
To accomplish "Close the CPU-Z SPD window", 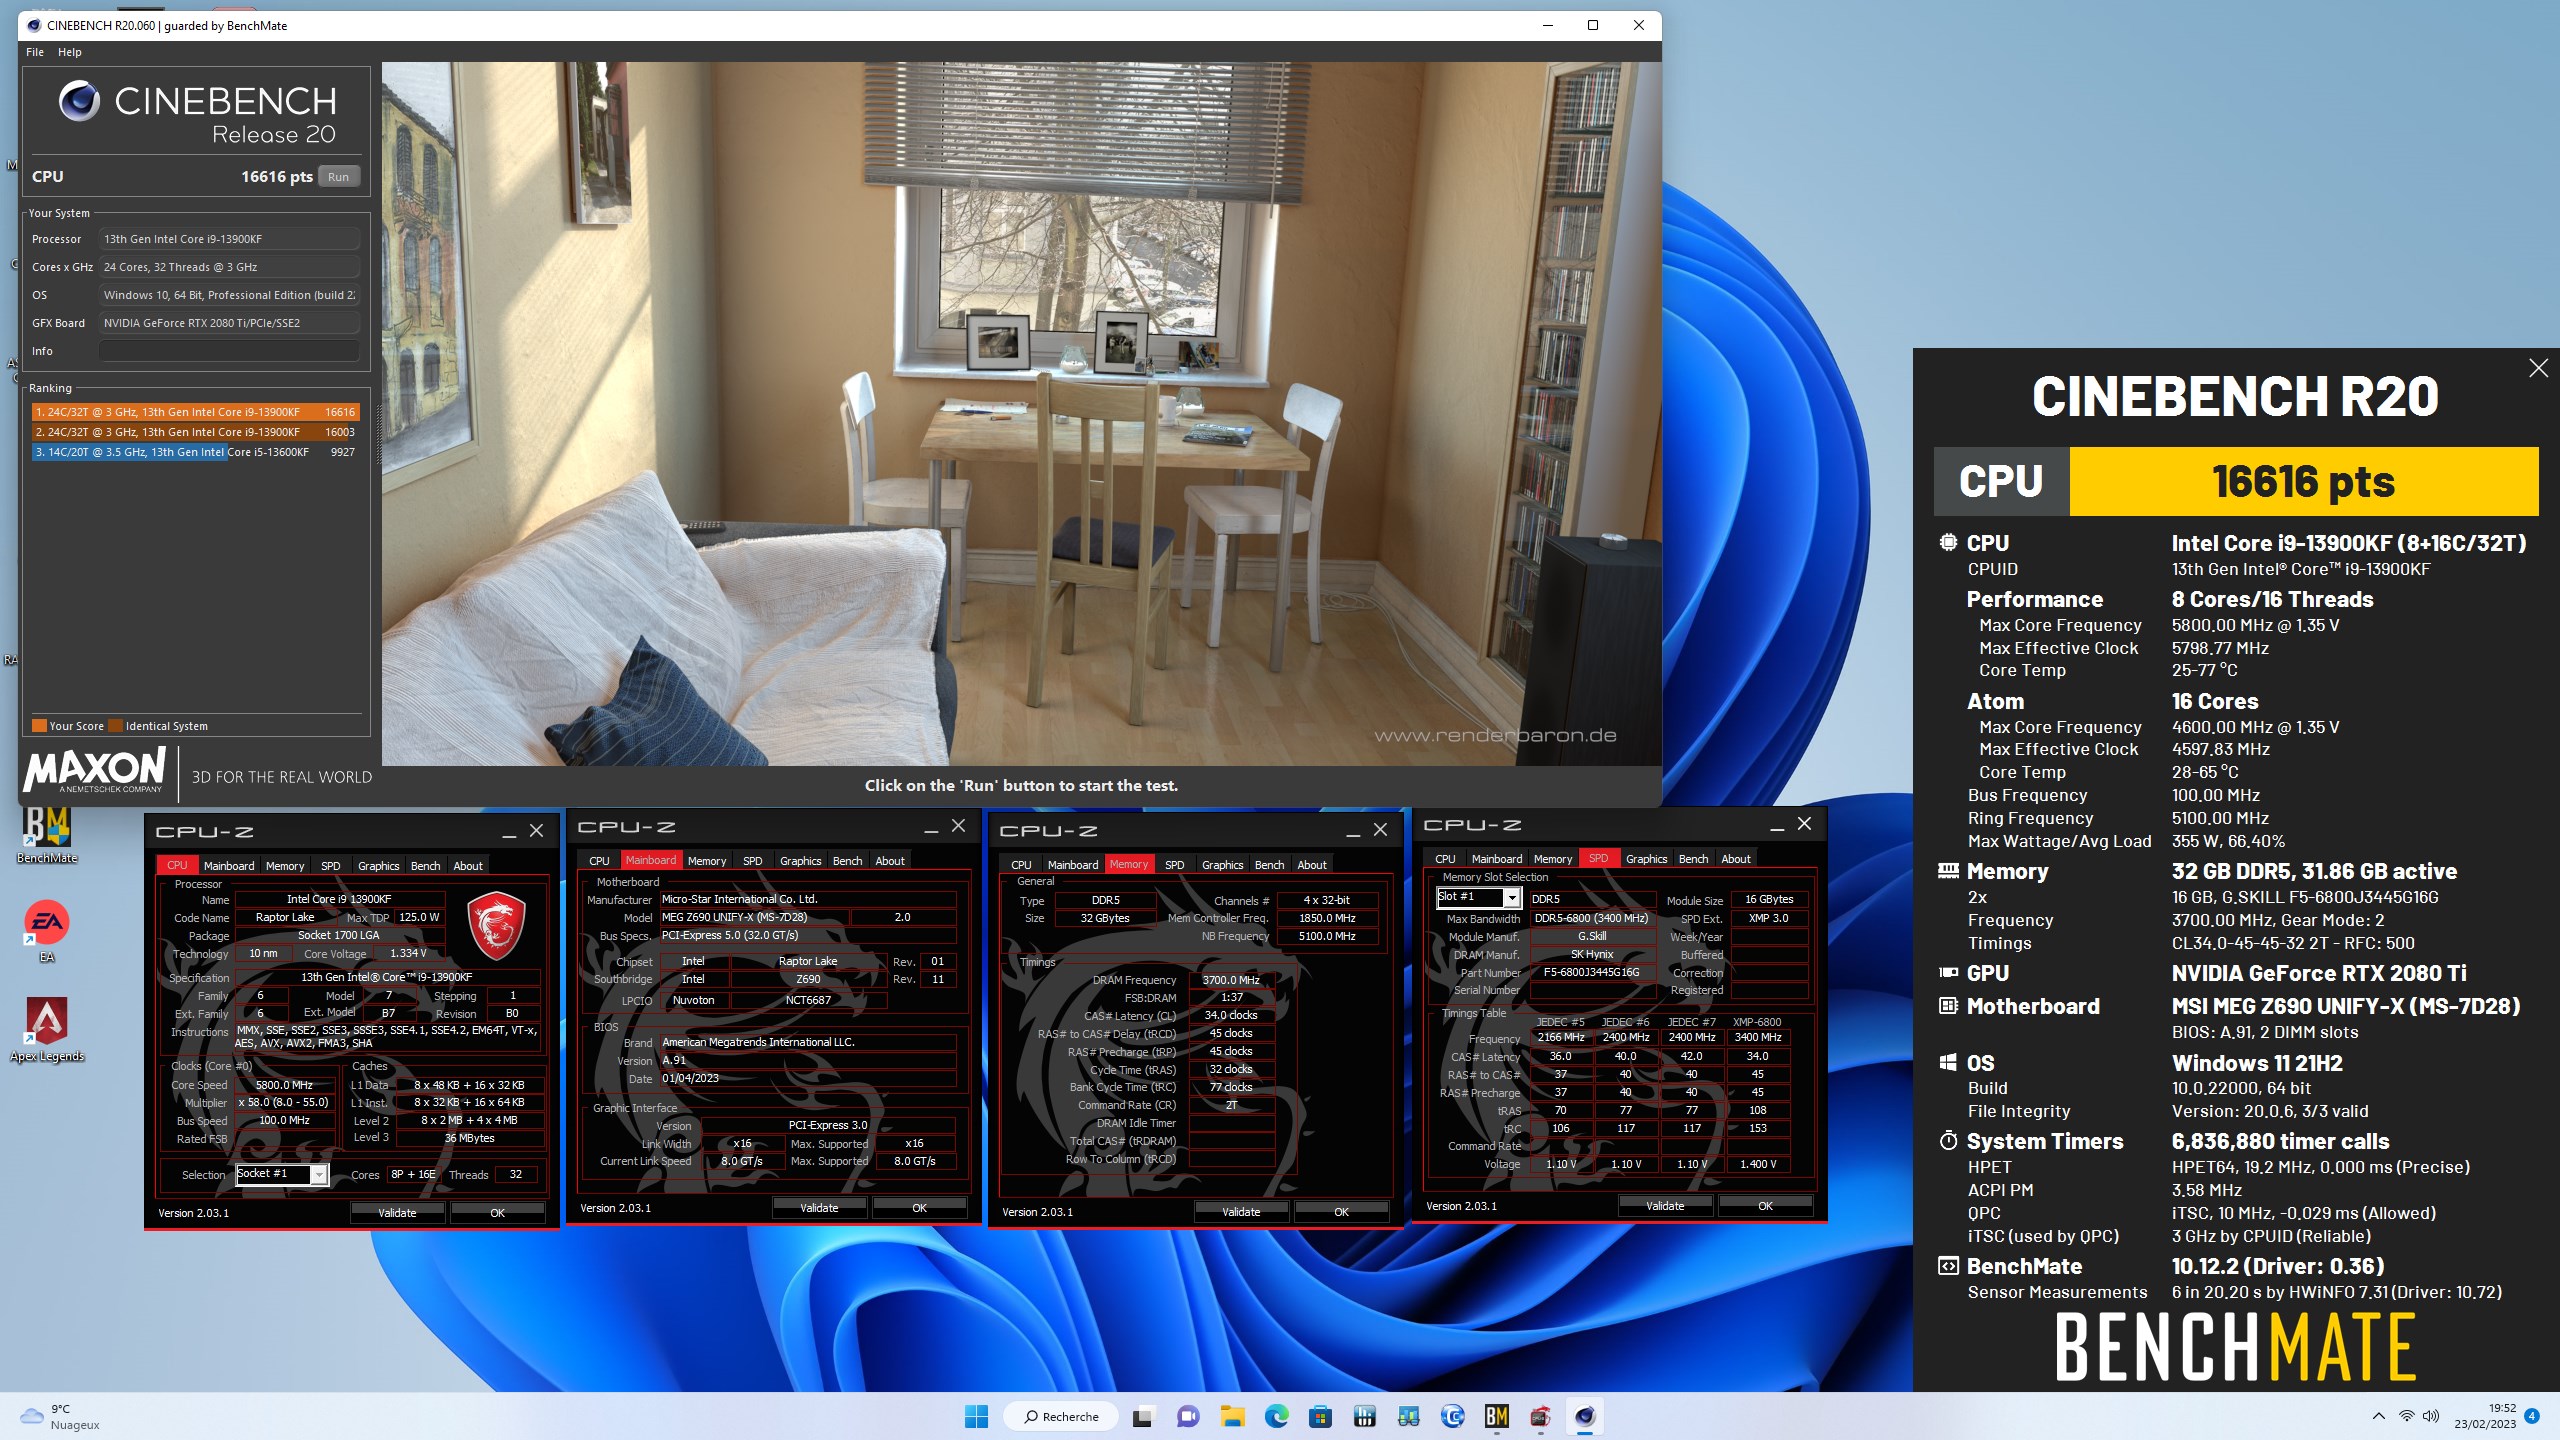I will 1804,824.
